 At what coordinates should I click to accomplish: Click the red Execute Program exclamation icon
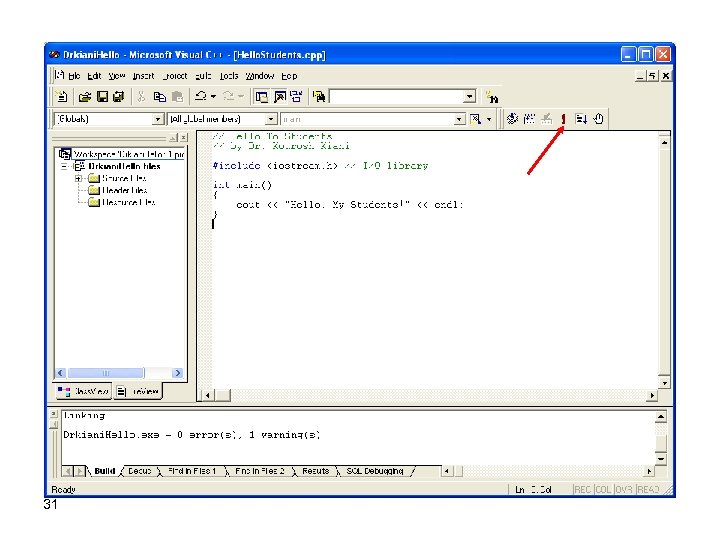point(563,119)
